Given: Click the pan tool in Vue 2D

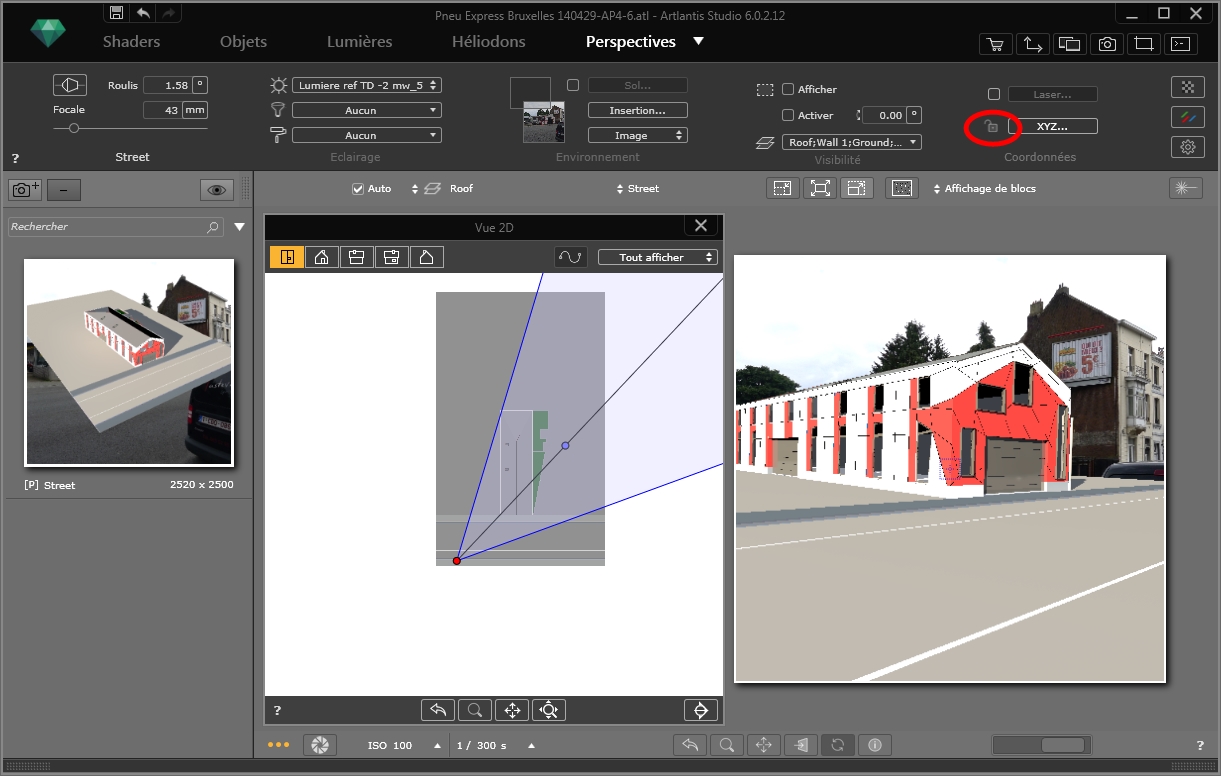Looking at the screenshot, I should pos(512,710).
